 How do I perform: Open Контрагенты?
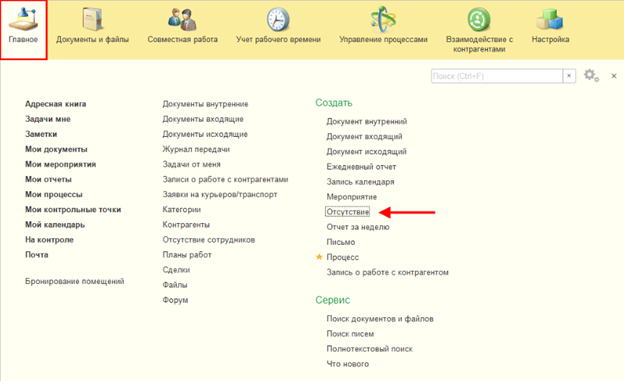186,225
